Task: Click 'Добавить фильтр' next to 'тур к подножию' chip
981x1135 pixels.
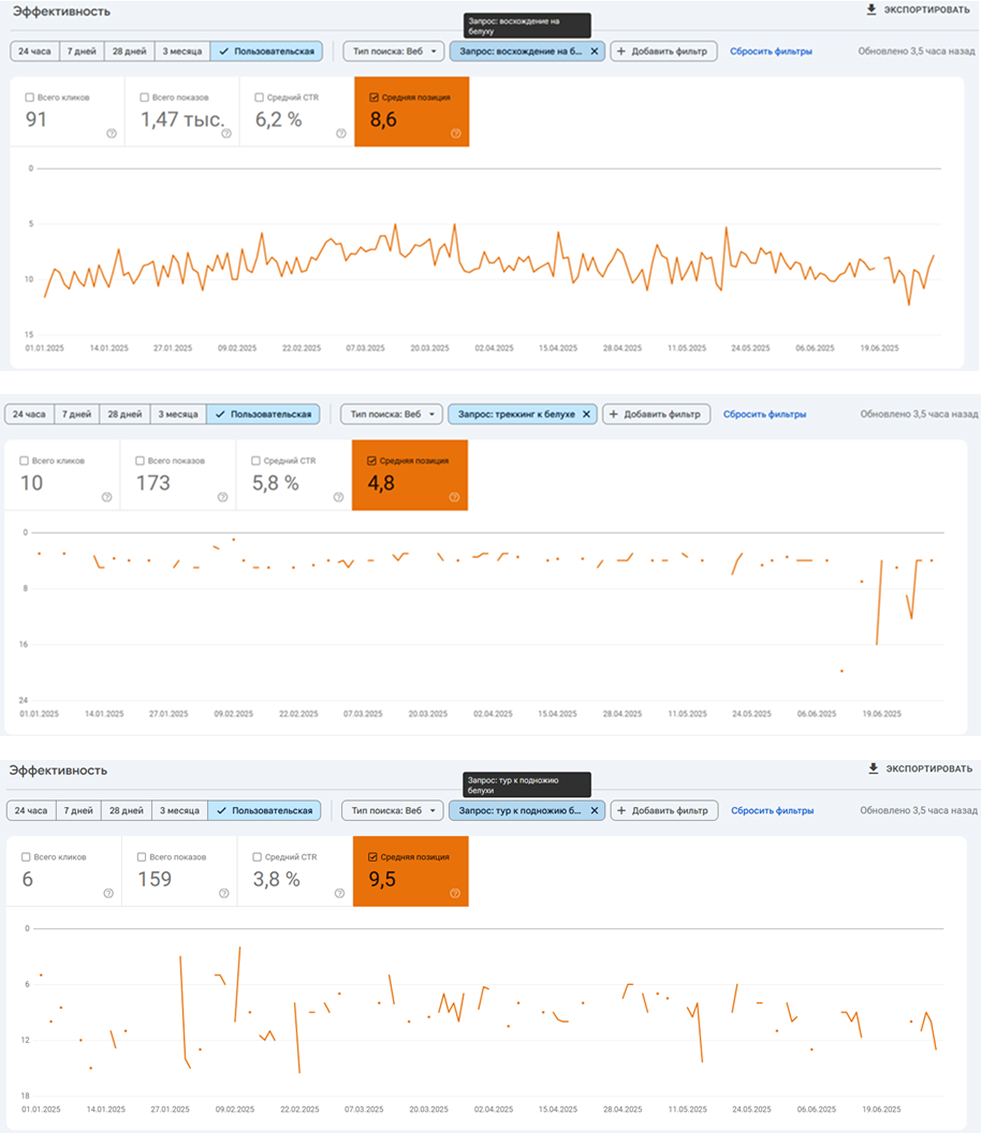Action: tap(663, 810)
